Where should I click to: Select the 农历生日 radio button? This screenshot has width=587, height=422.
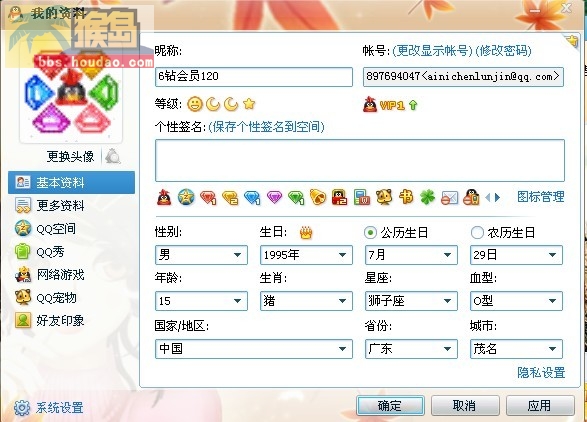click(477, 233)
